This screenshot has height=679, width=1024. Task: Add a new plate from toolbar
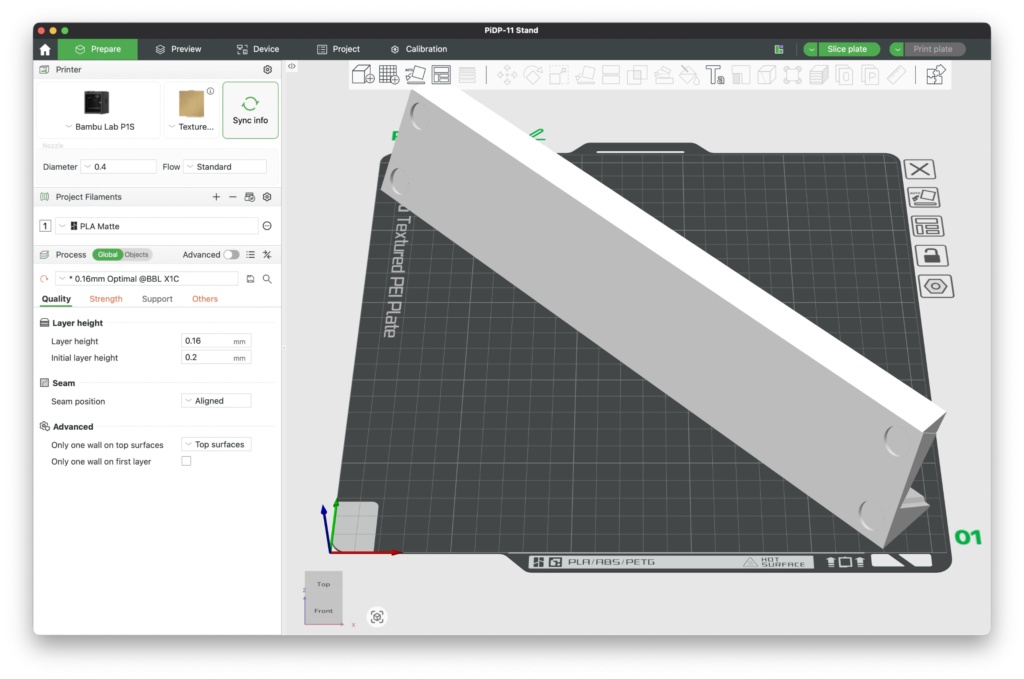pos(389,74)
